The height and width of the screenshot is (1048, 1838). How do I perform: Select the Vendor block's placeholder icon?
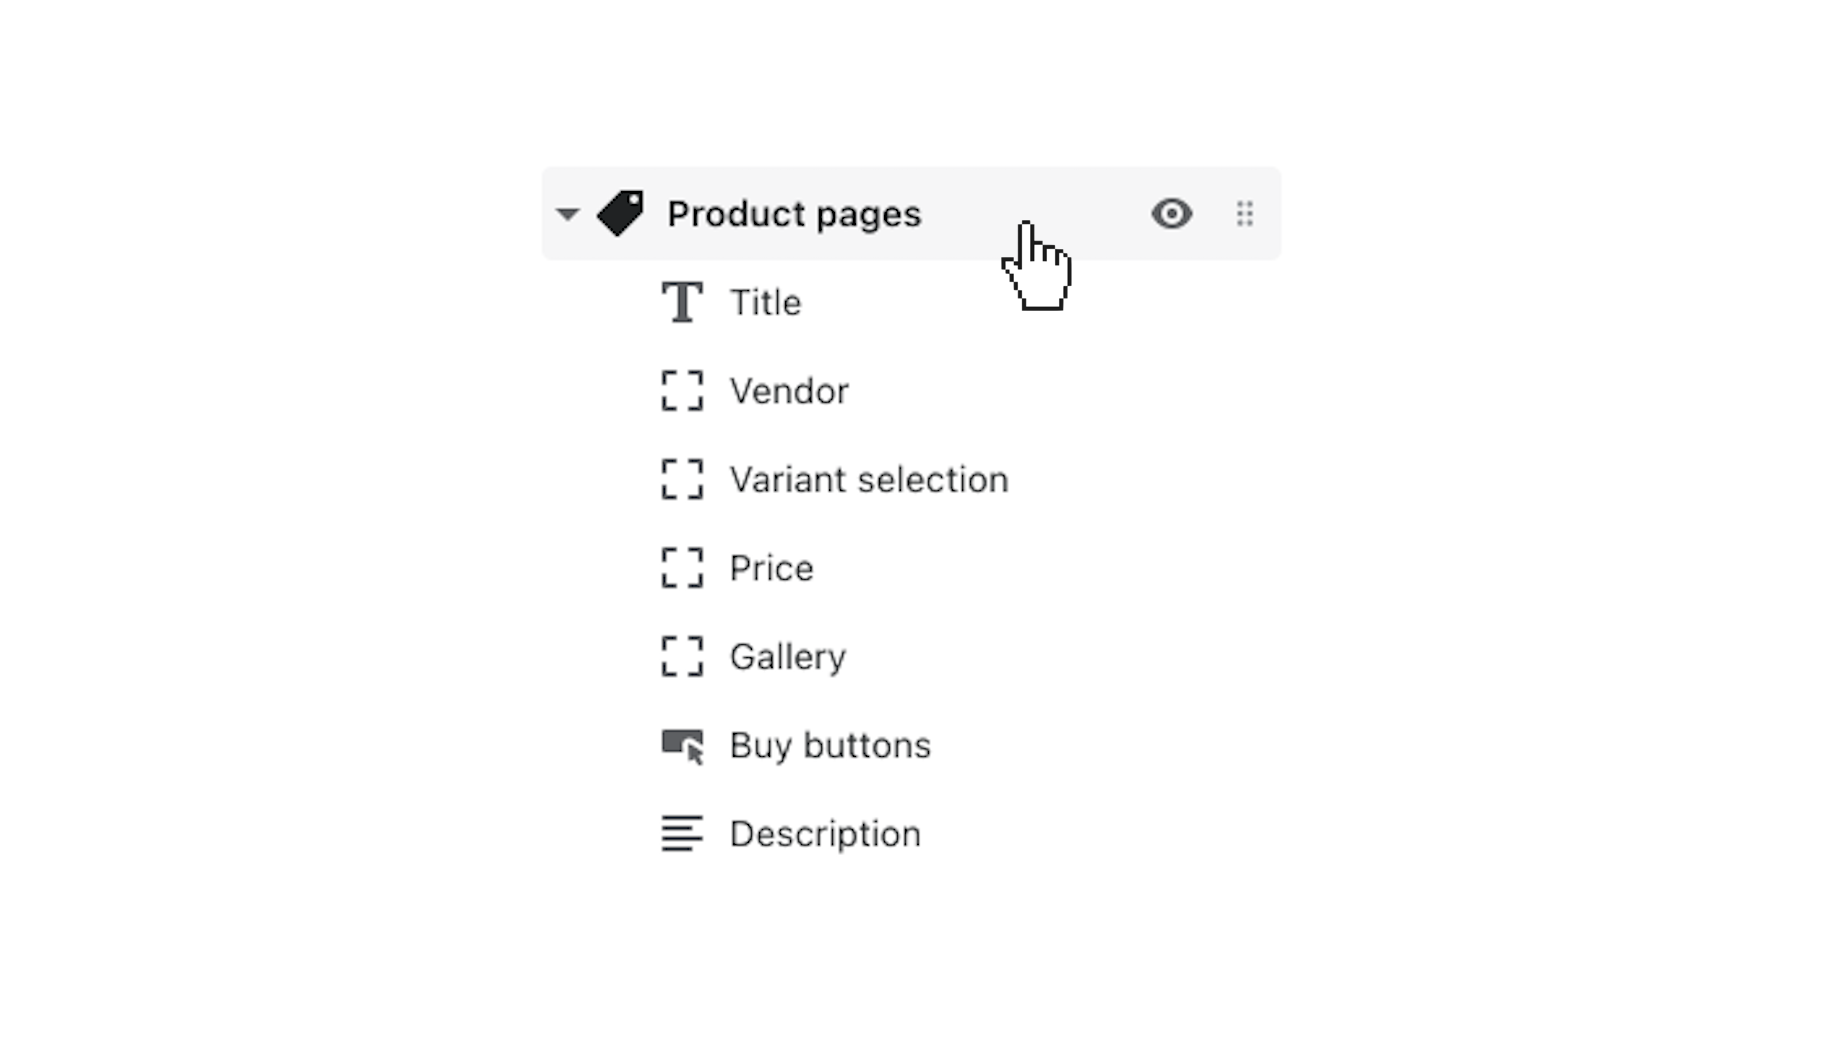[682, 391]
